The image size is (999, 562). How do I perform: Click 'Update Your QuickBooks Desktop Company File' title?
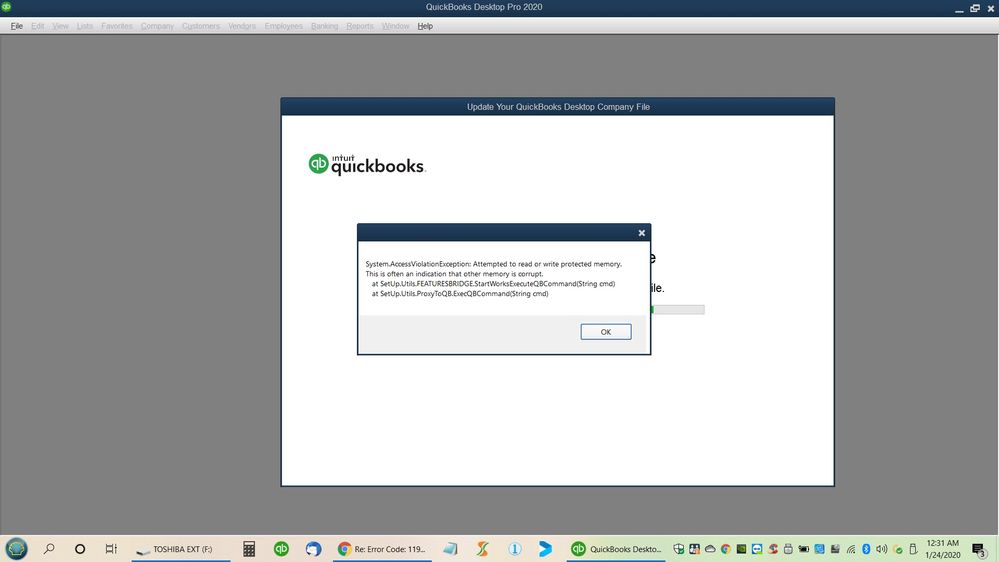pos(558,106)
